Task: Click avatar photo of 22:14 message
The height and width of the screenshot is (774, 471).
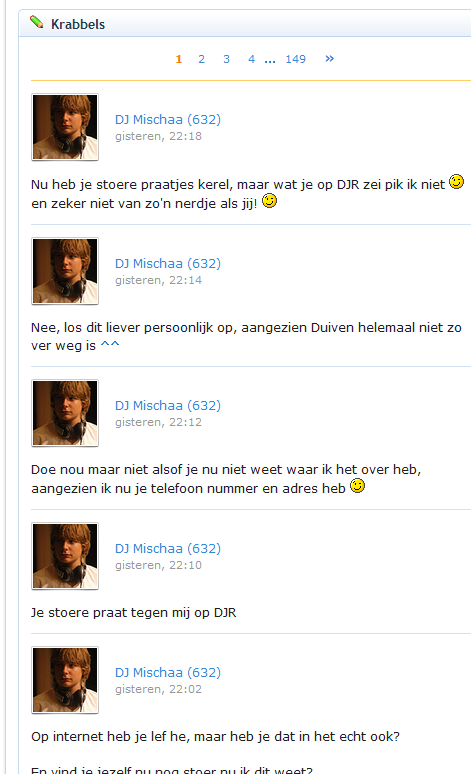Action: [65, 271]
